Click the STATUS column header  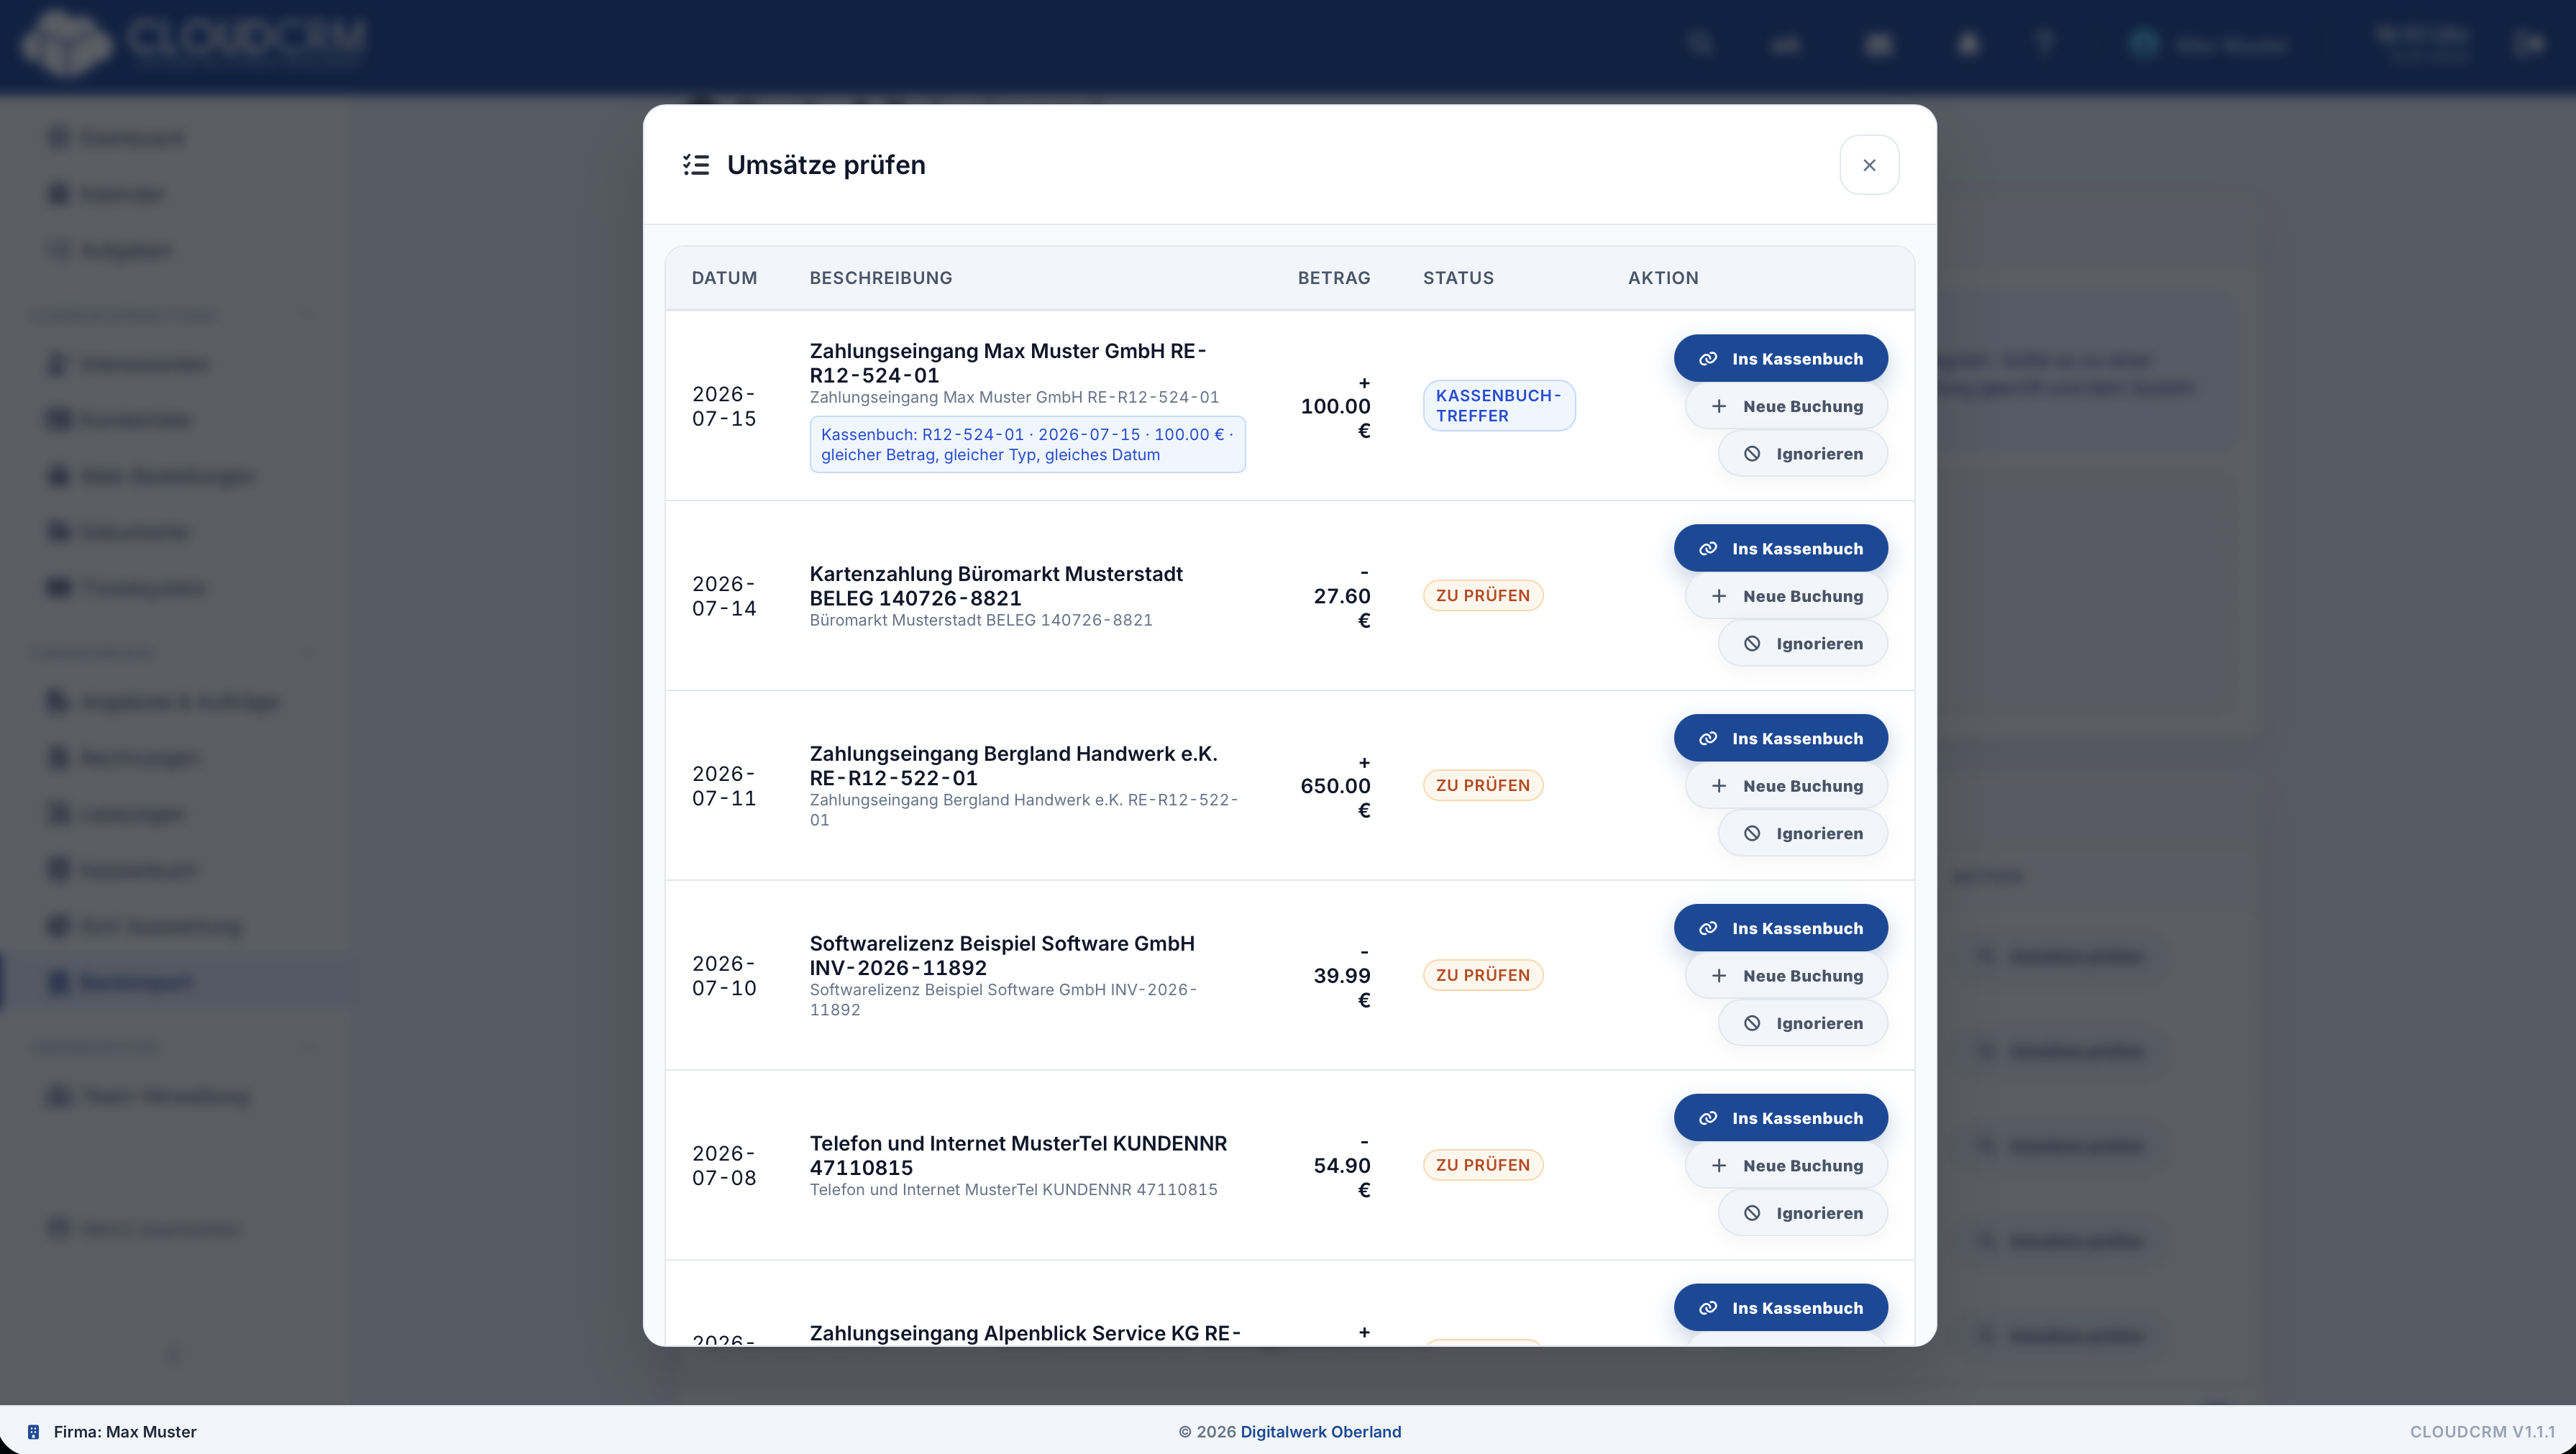pyautogui.click(x=1458, y=278)
